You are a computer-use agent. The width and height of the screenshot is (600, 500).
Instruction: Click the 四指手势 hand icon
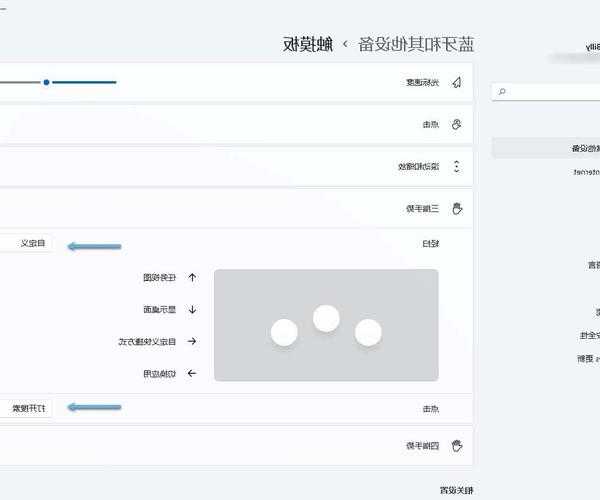(457, 443)
